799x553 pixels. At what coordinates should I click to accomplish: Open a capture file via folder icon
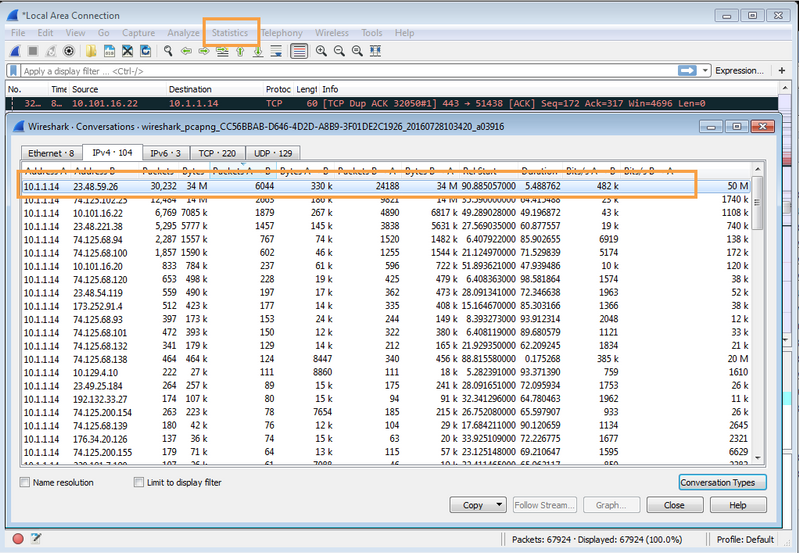[91, 51]
